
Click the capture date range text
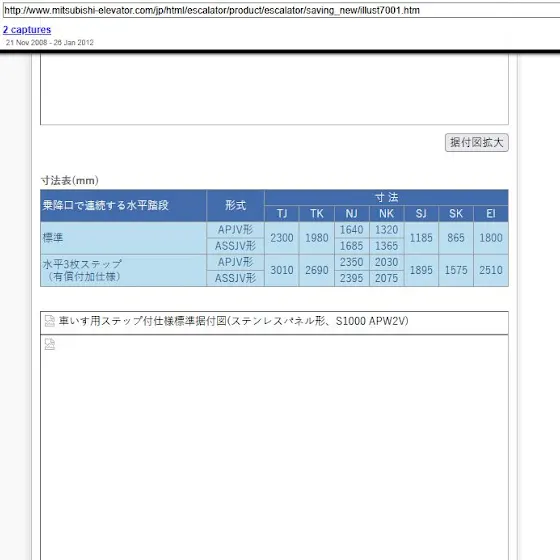coord(50,42)
